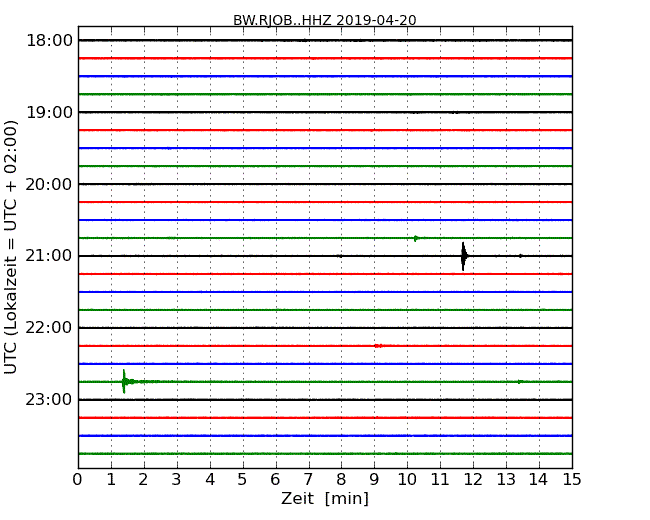Click the large black spike on the 21:00 trace
Screen dimensions: 650x520
[463, 256]
